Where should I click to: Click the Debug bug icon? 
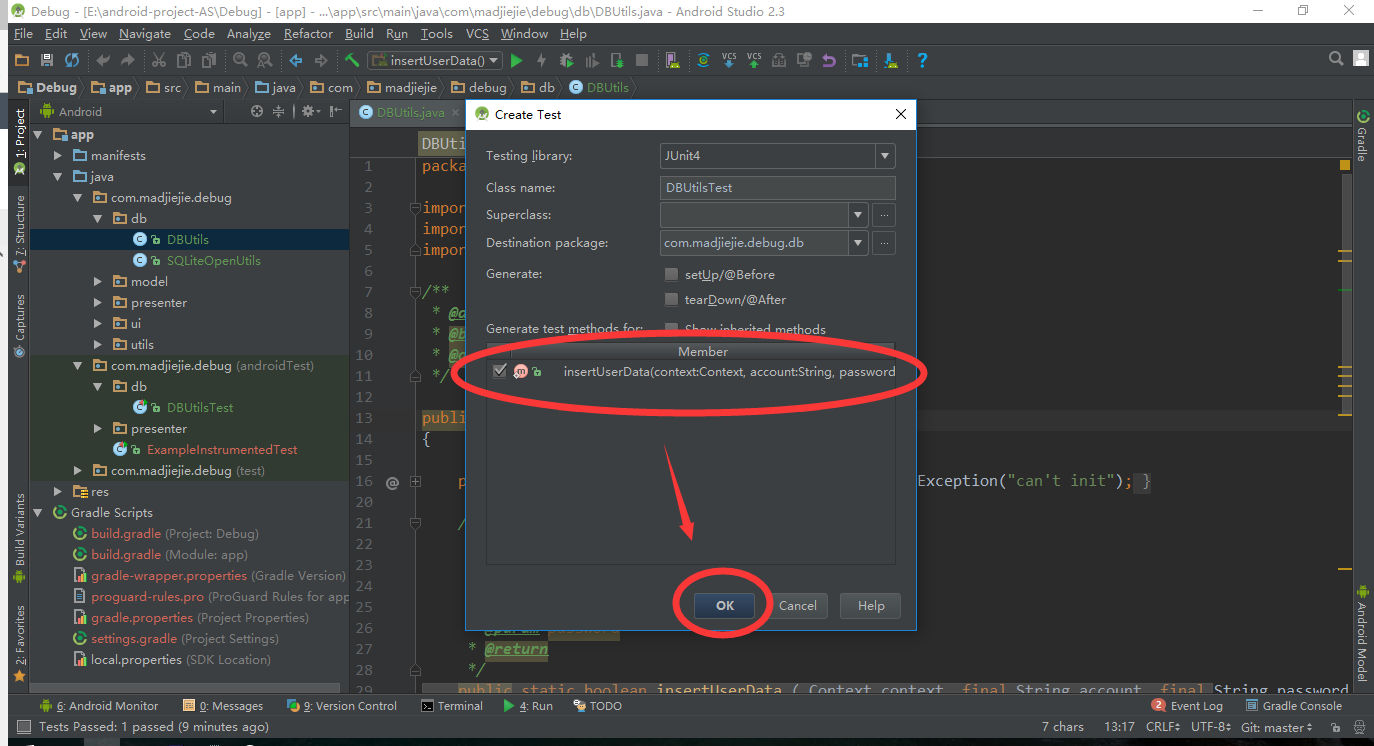click(x=566, y=60)
